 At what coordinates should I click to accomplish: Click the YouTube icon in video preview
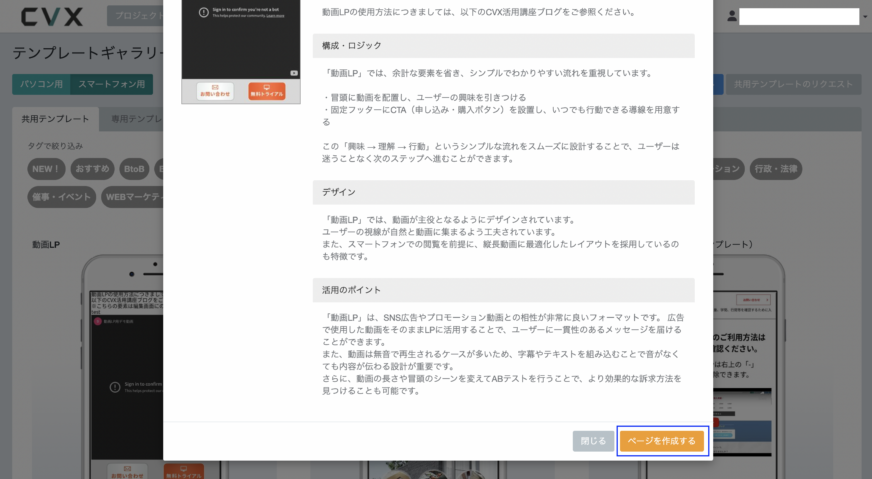point(293,73)
